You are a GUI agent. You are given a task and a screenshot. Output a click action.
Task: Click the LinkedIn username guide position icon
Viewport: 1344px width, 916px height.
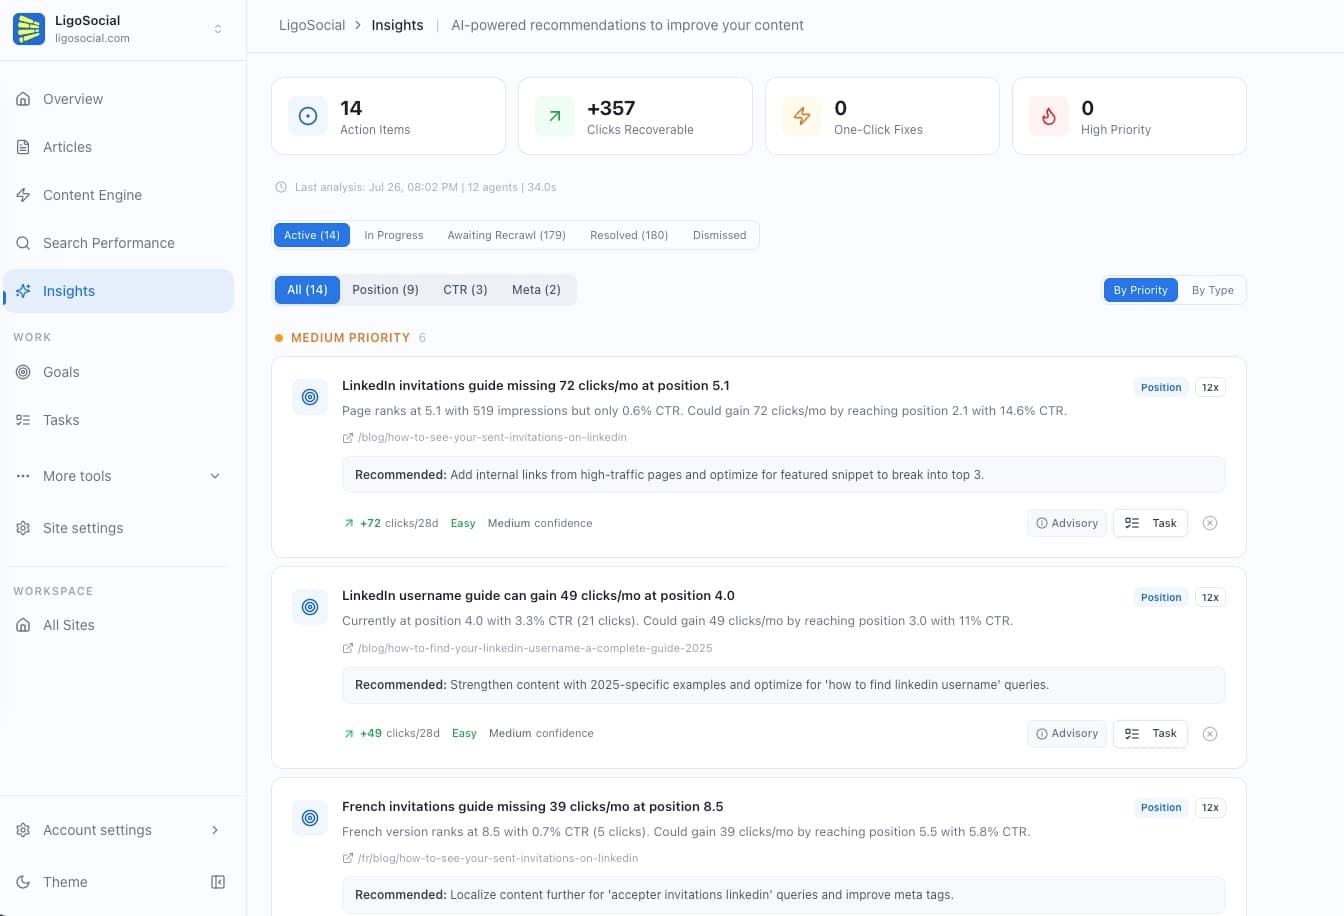(x=310, y=607)
